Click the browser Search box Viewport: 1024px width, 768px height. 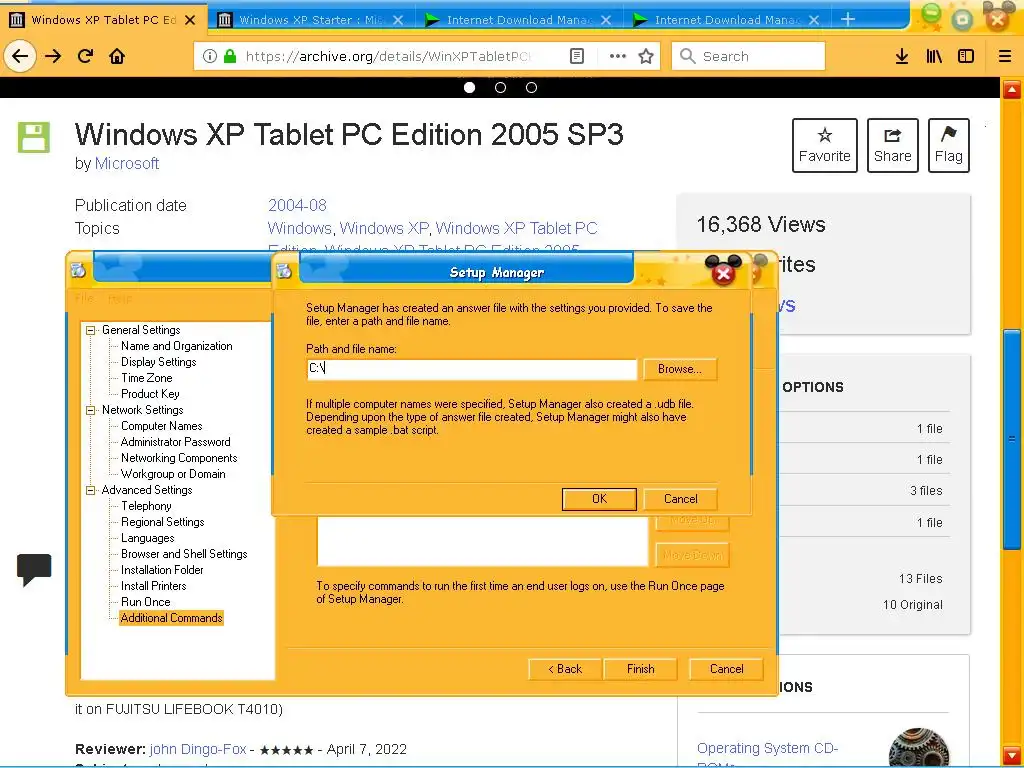coord(748,56)
